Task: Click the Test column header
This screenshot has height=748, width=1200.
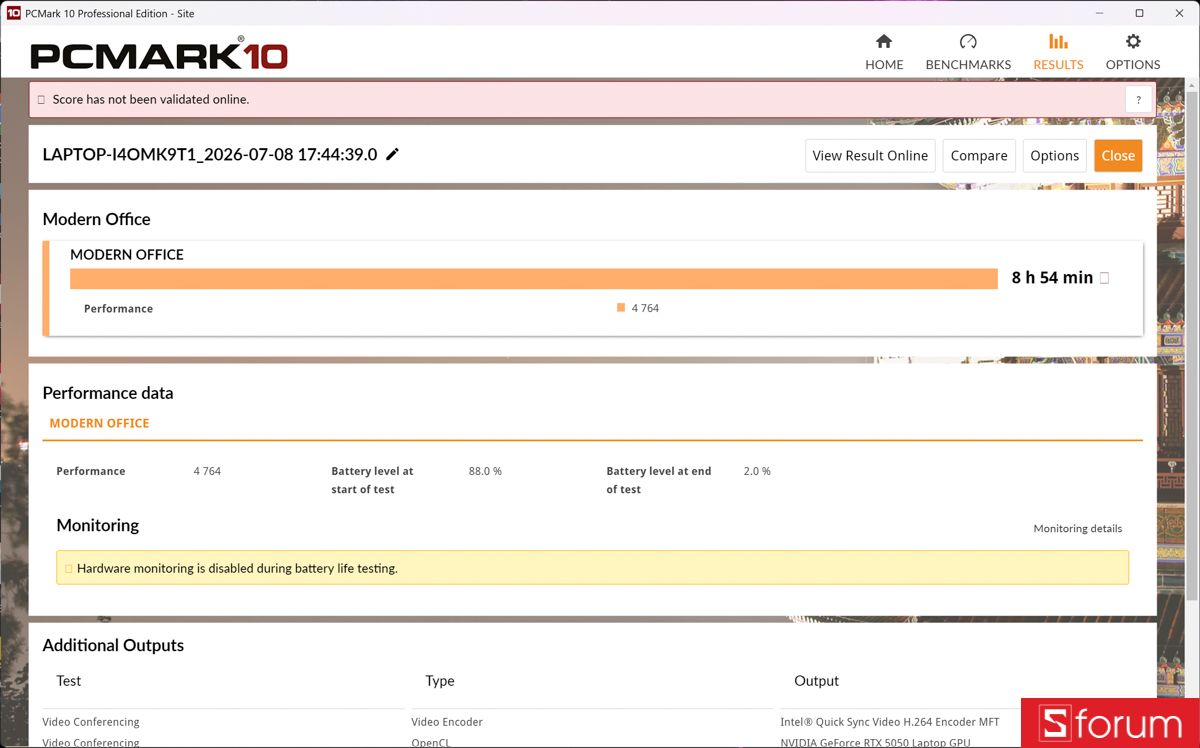Action: point(68,681)
